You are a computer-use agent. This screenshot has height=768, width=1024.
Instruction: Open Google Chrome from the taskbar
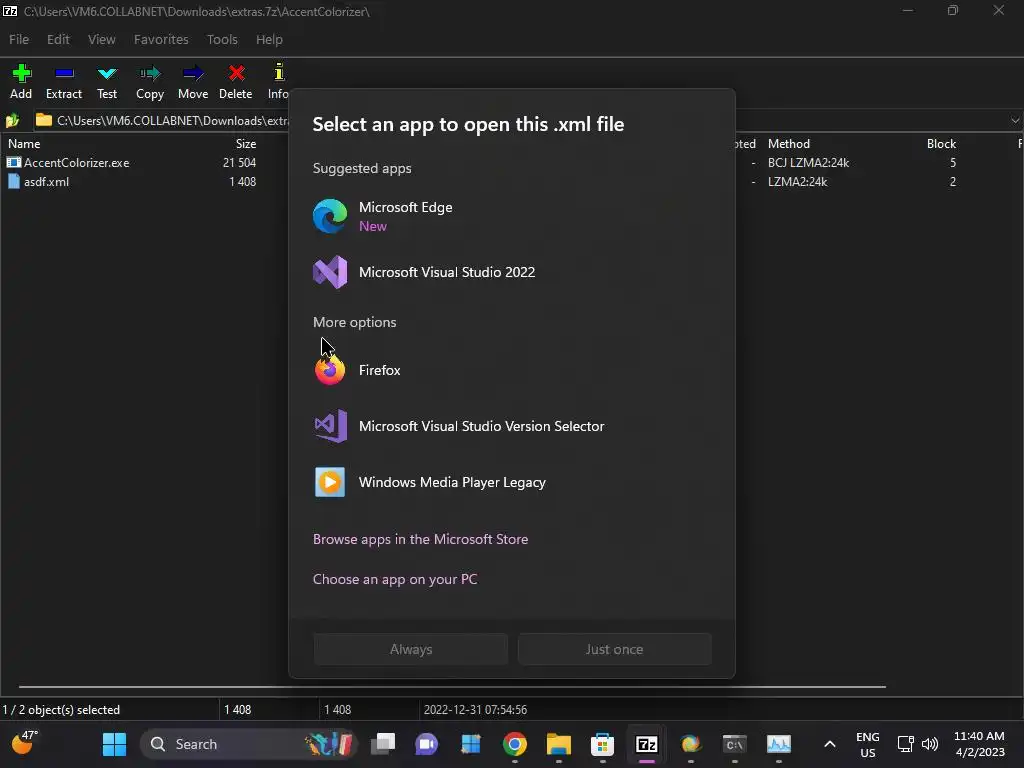[515, 744]
